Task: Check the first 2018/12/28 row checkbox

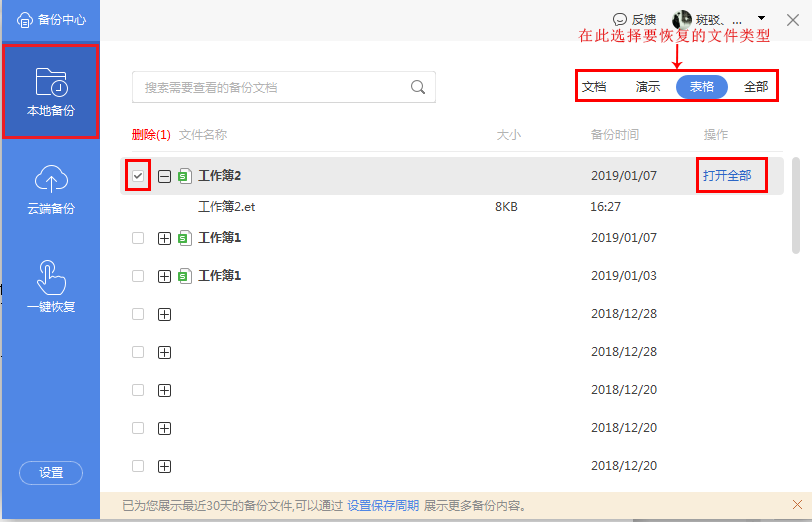Action: coord(138,314)
